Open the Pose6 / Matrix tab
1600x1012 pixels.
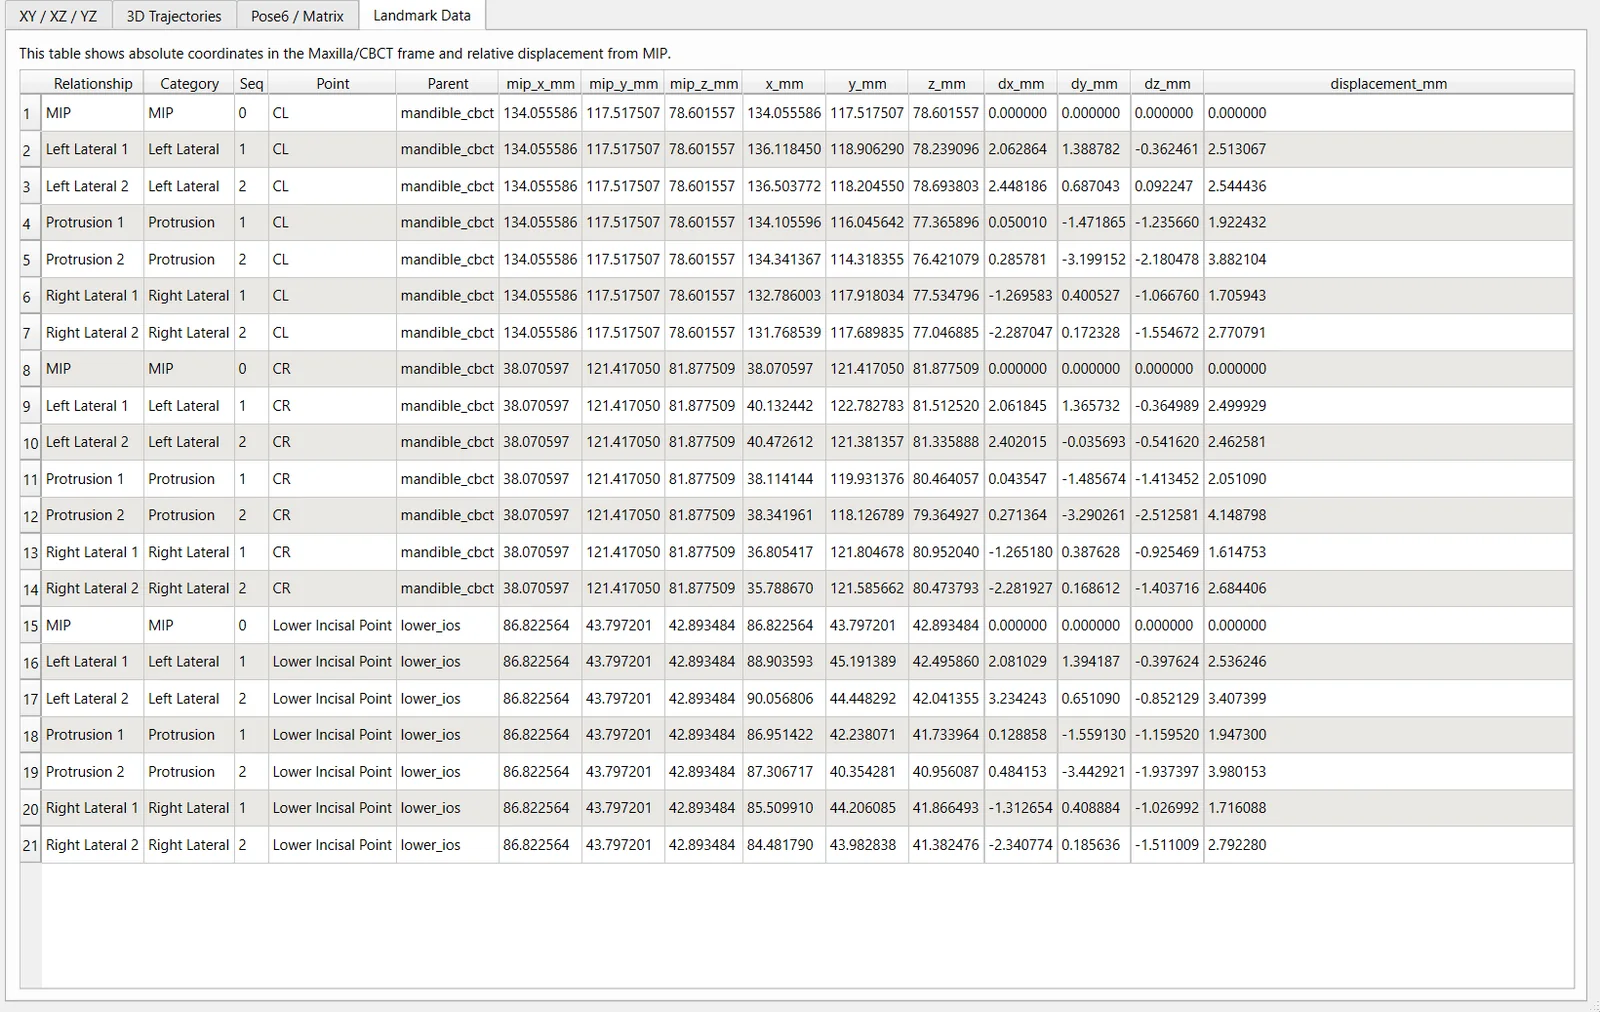coord(297,16)
